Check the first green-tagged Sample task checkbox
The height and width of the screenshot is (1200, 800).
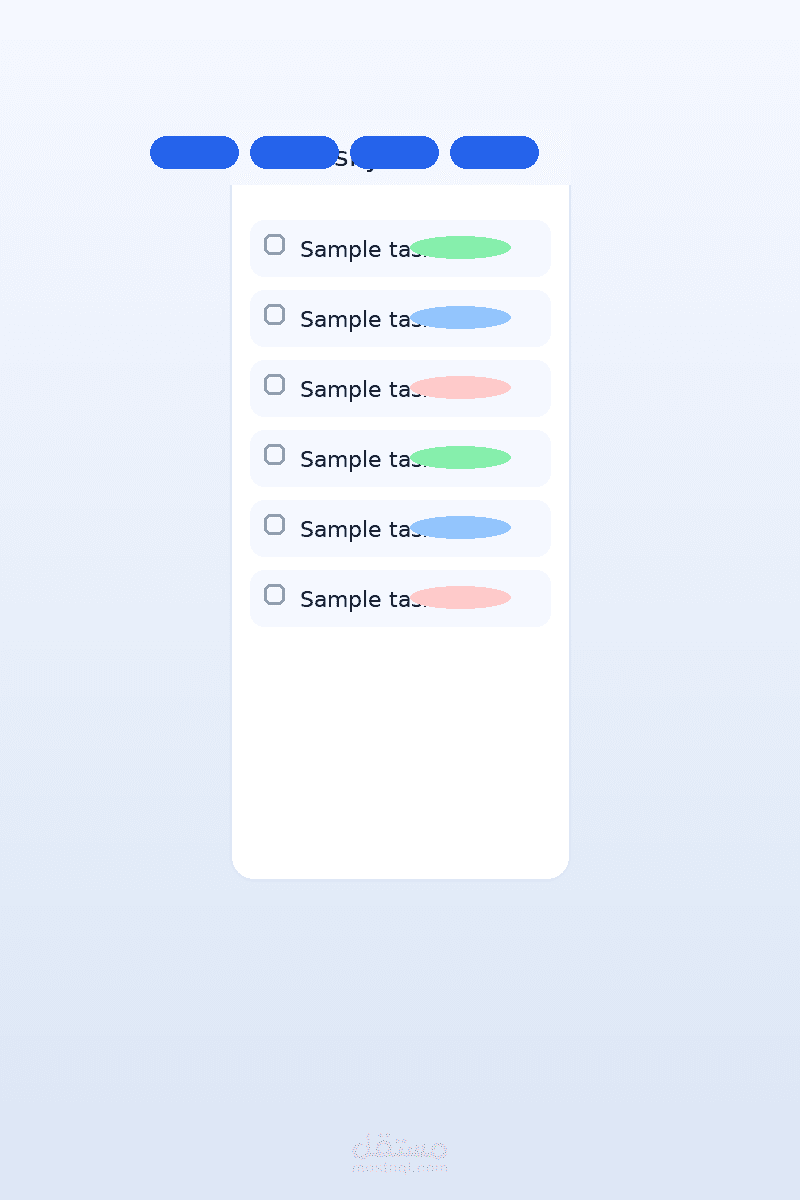click(x=274, y=245)
